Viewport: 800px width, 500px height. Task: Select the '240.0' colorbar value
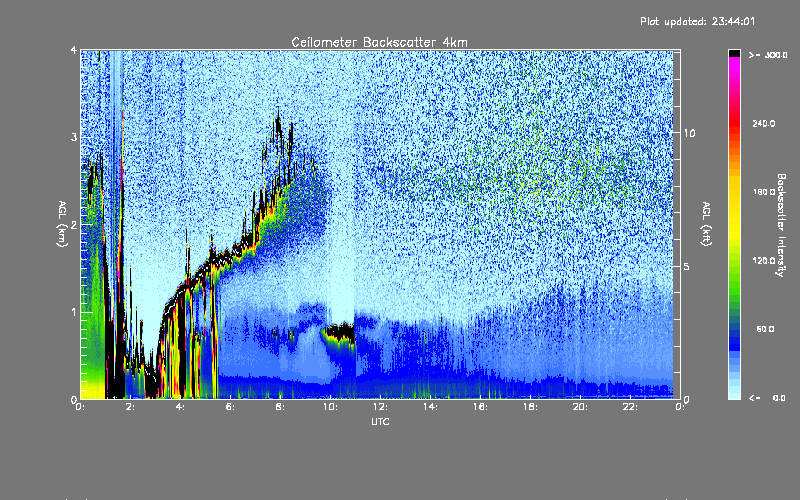(764, 123)
